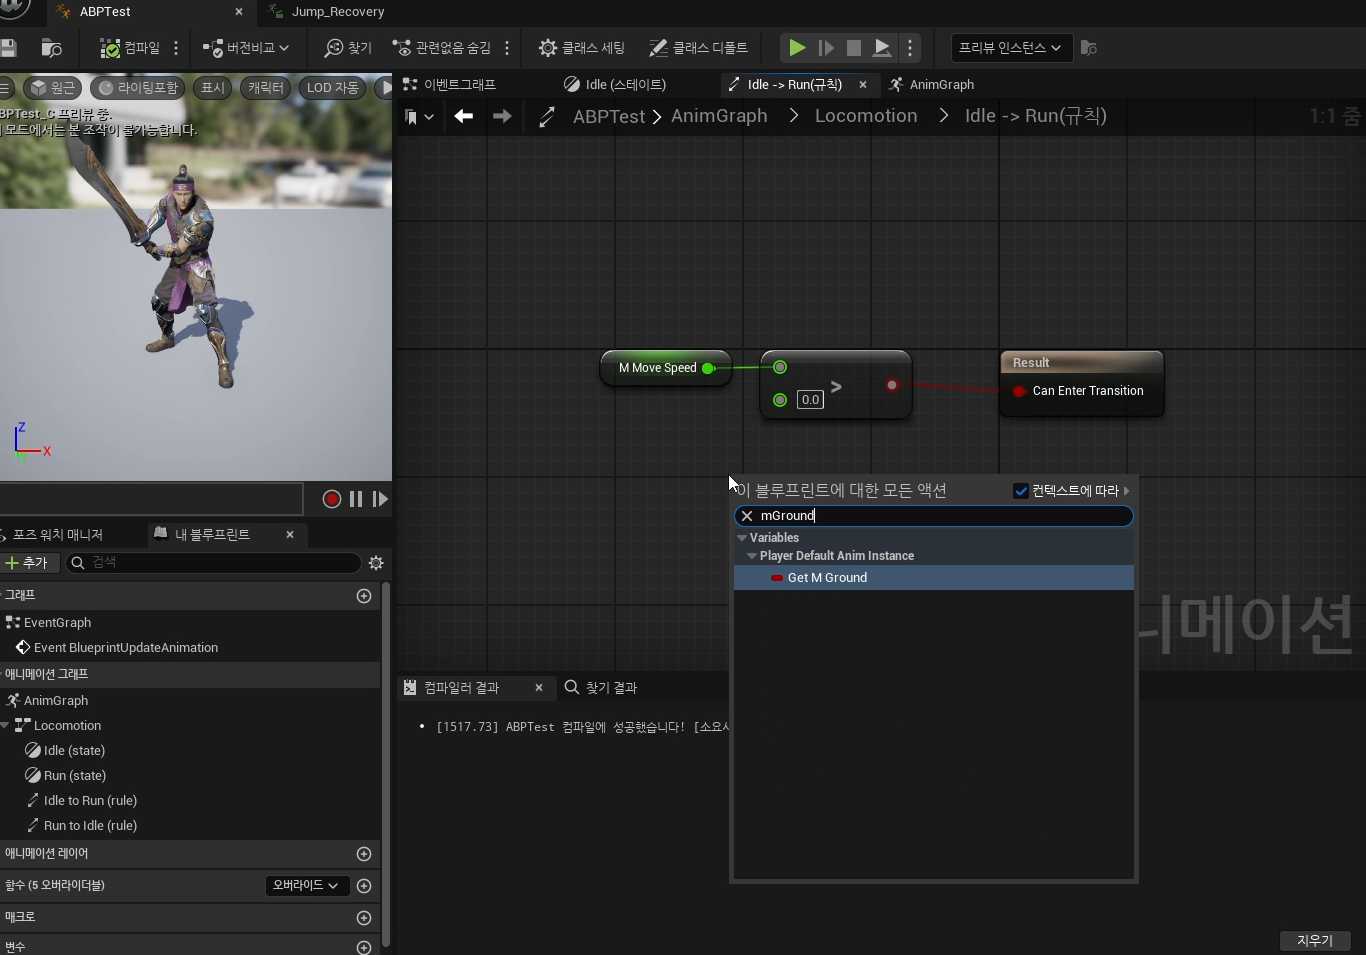Switch to the Jump_Recovery asset tab
This screenshot has height=955, width=1366.
point(338,12)
